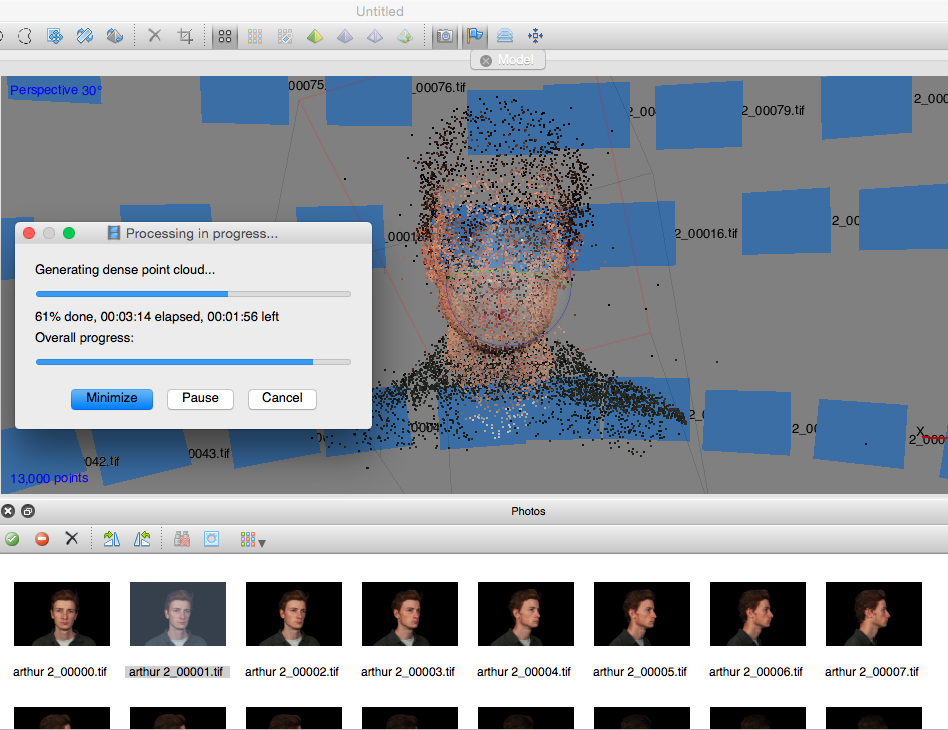
Task: Choose the Resize Region tool
Action: tap(55, 36)
